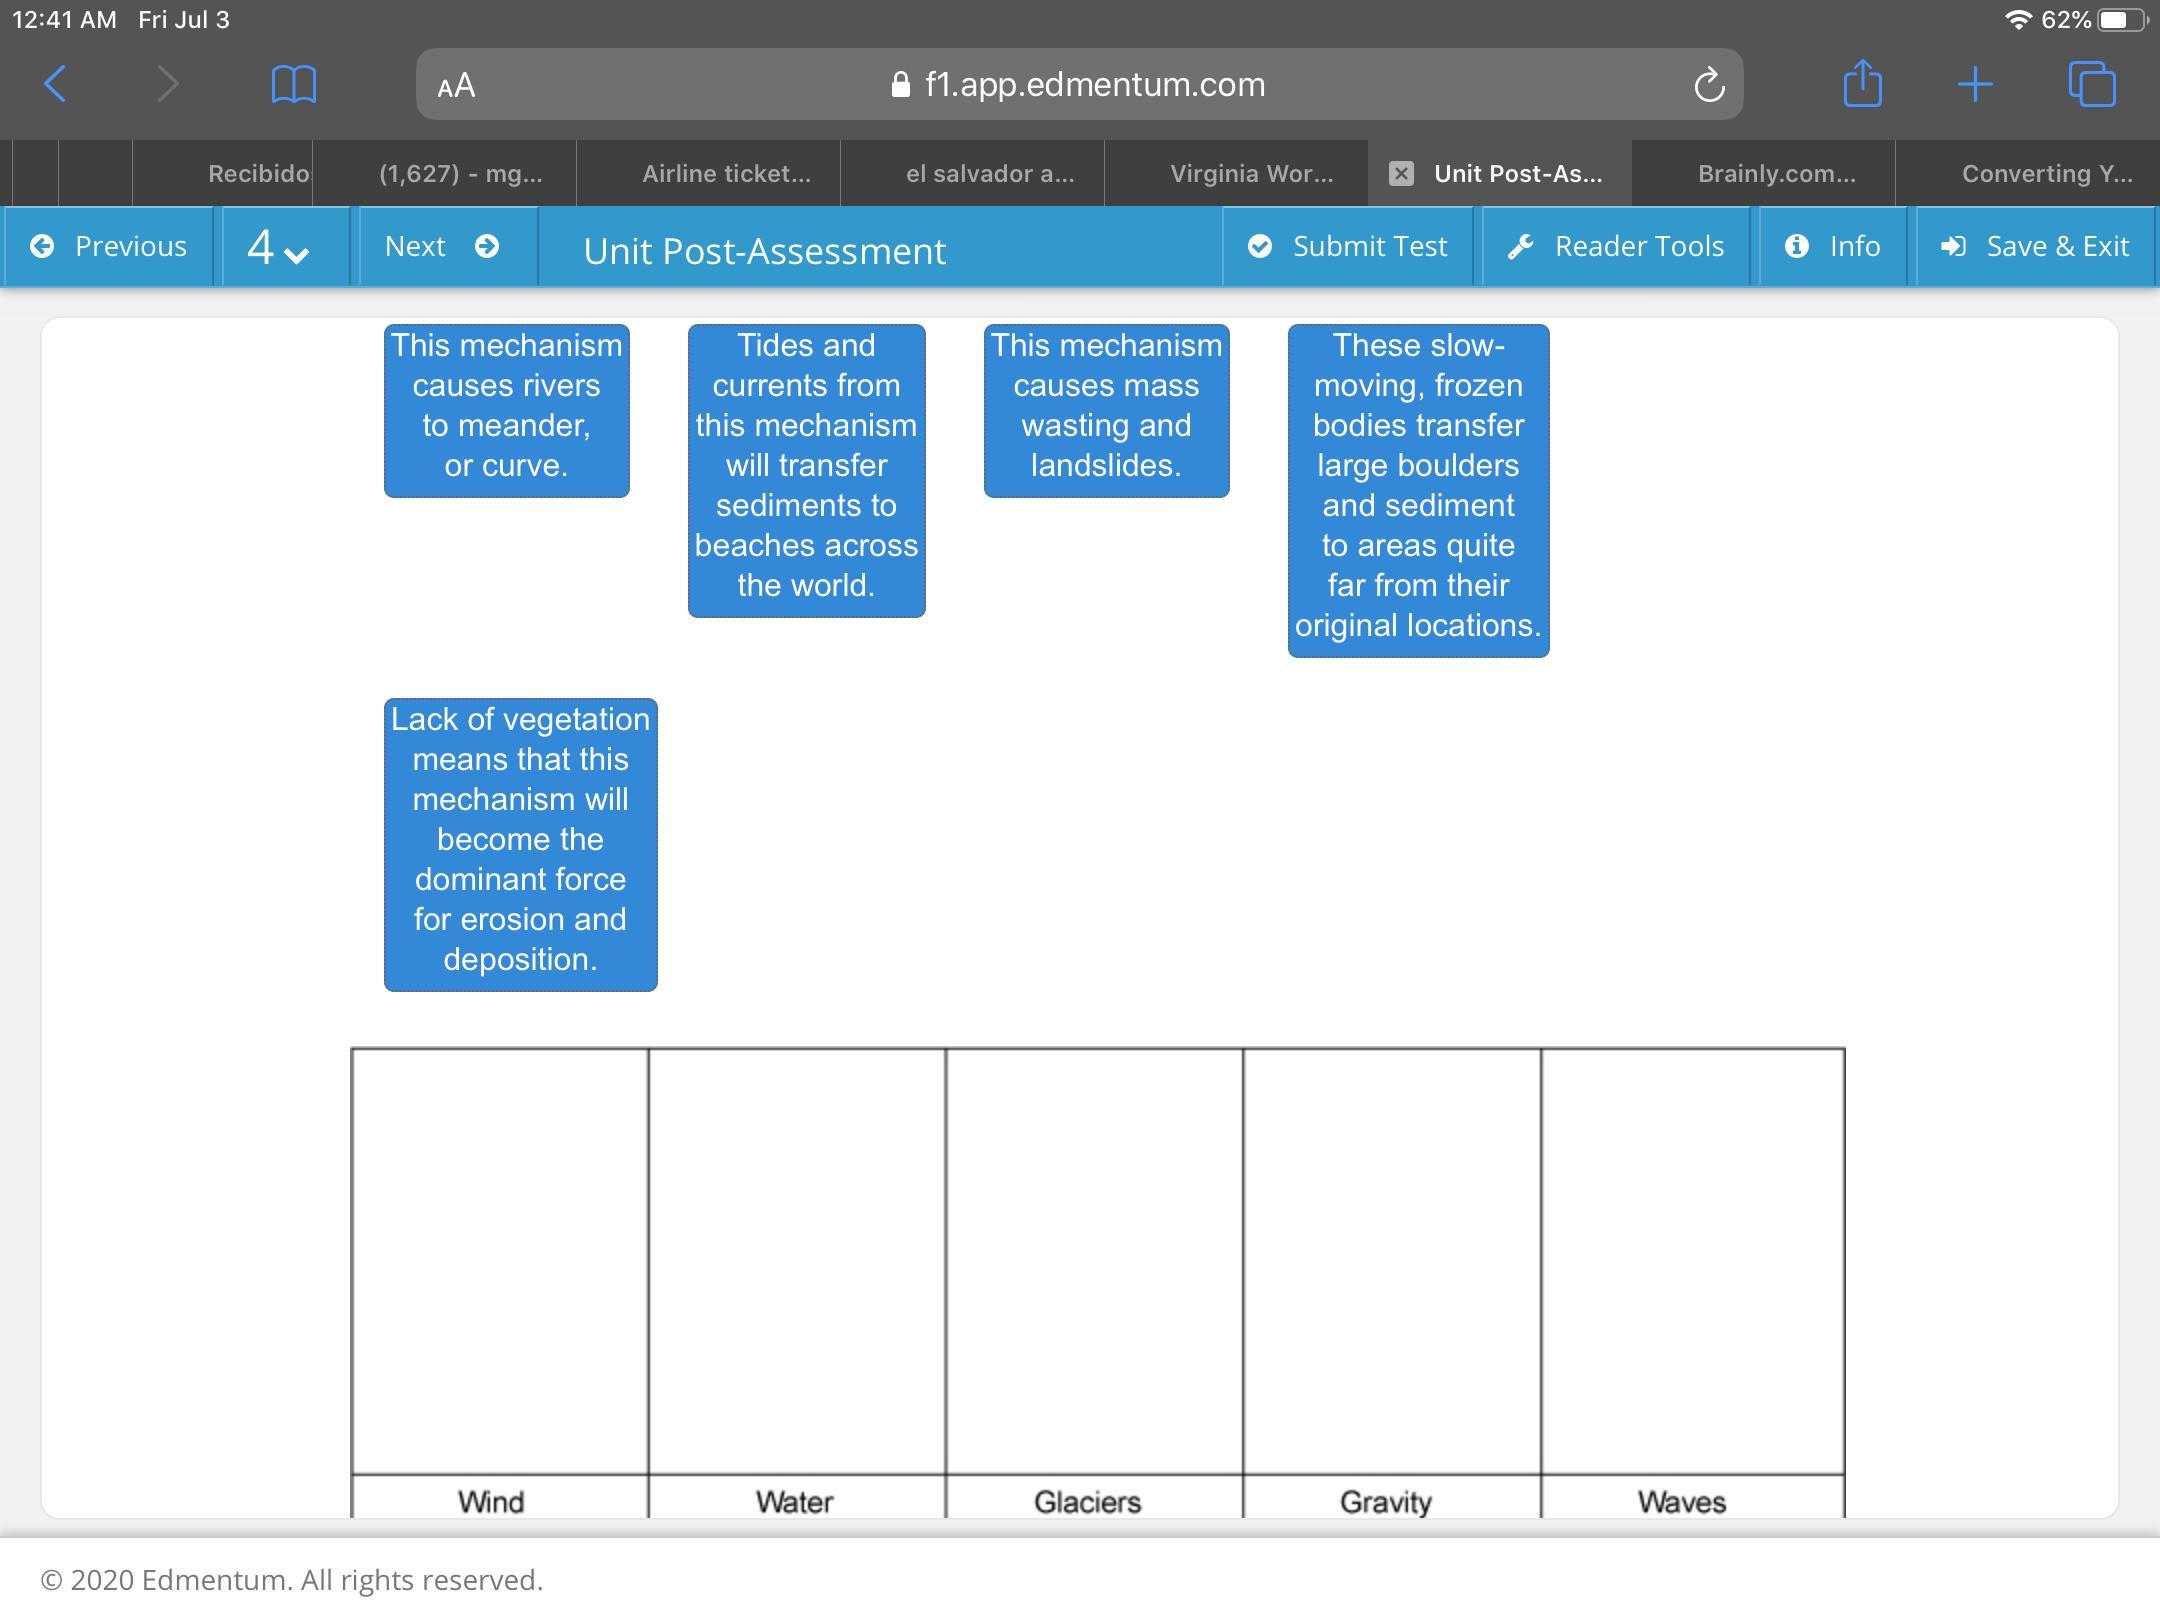Open the share sheet icon
This screenshot has width=2160, height=1620.
[1862, 84]
